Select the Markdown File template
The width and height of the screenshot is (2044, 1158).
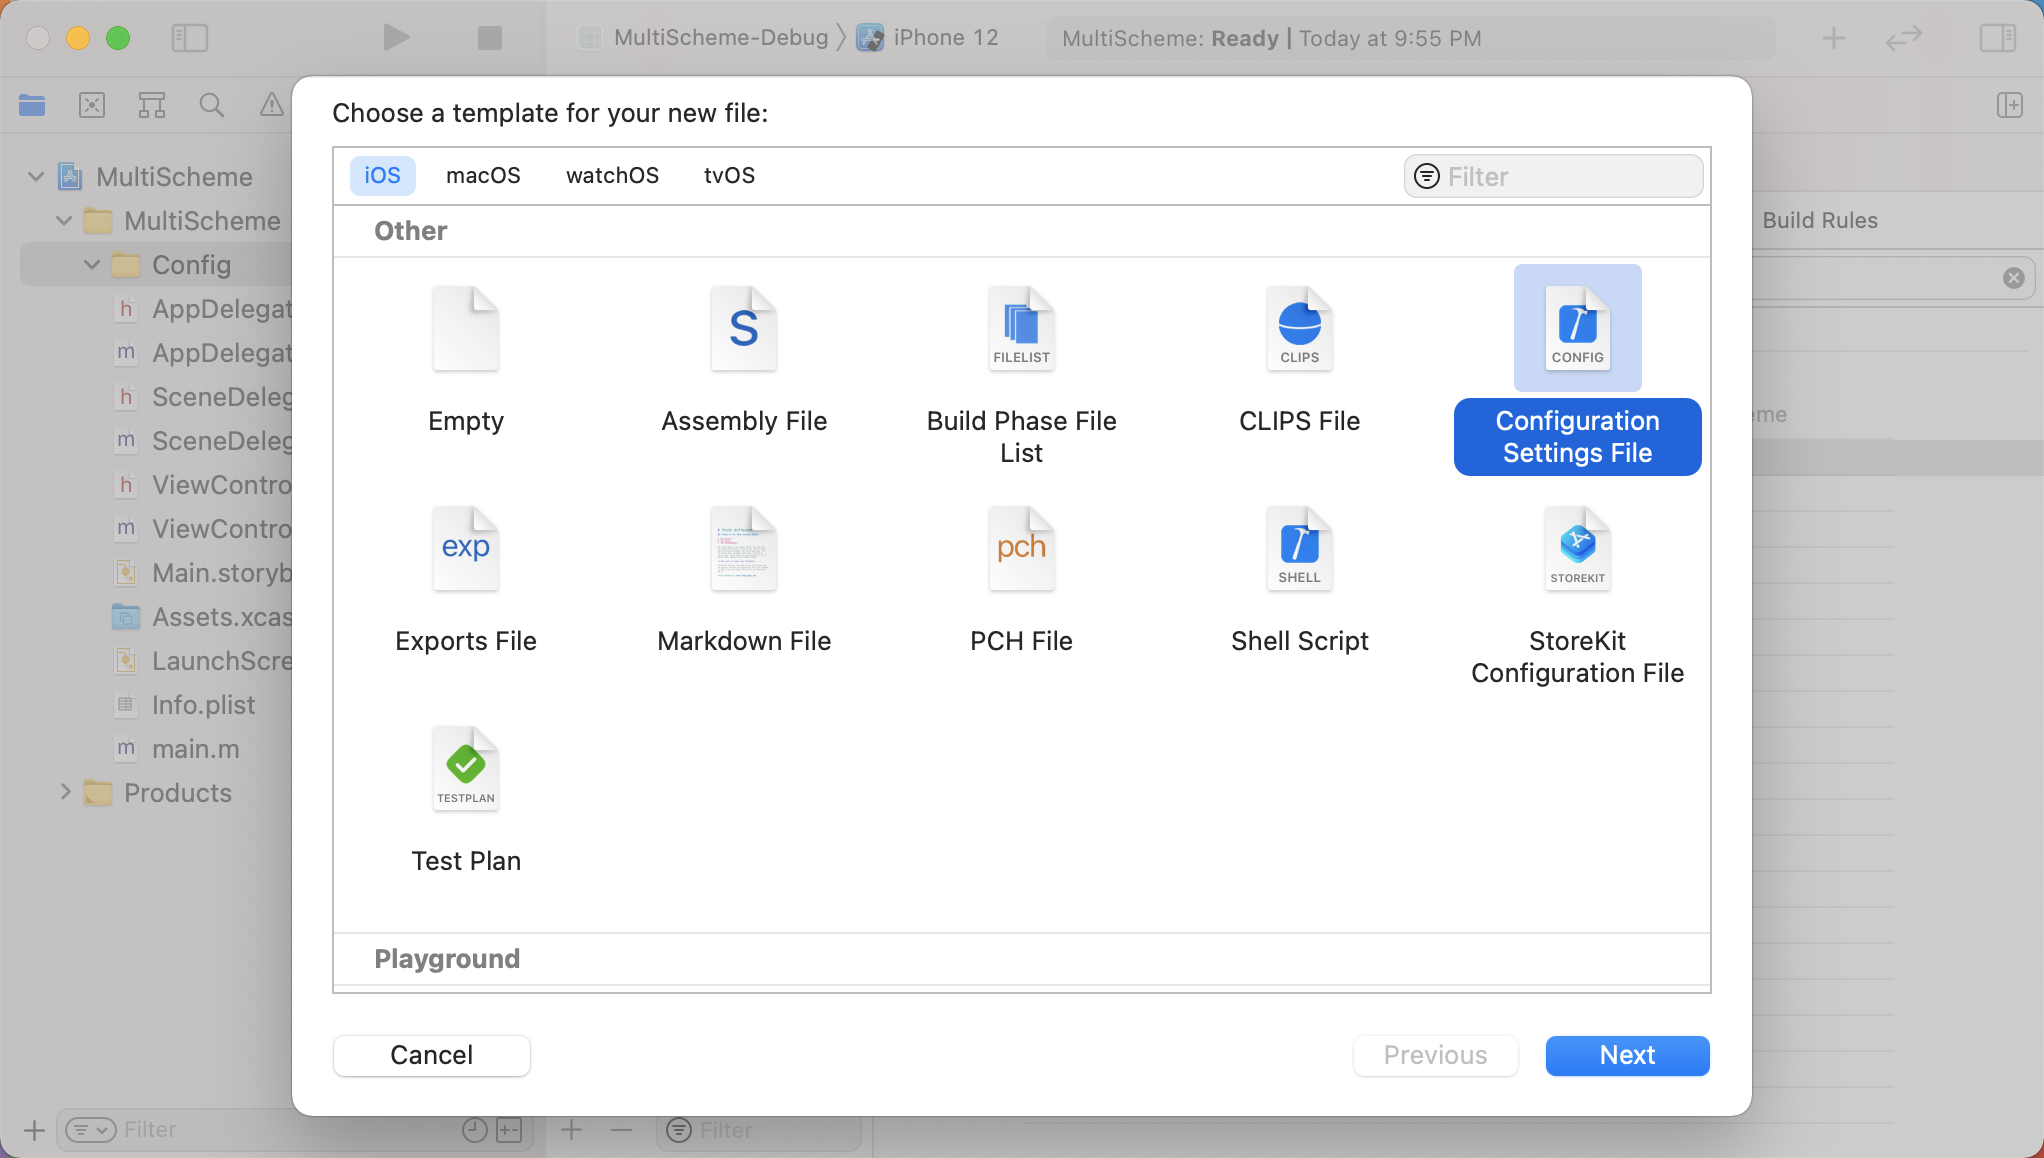pos(743,549)
